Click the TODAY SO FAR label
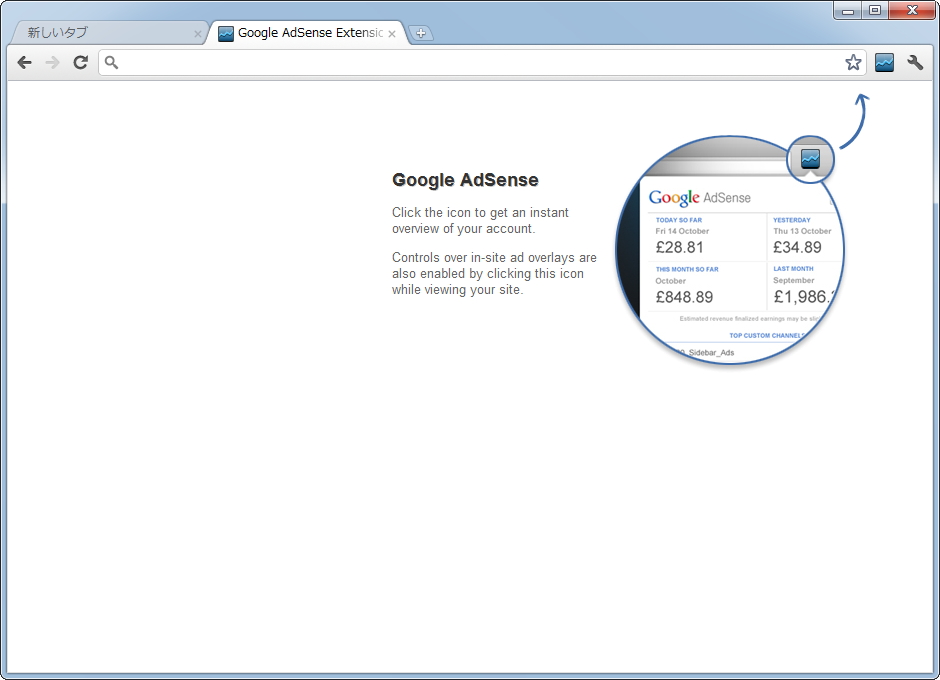The width and height of the screenshot is (940, 680). (x=679, y=220)
